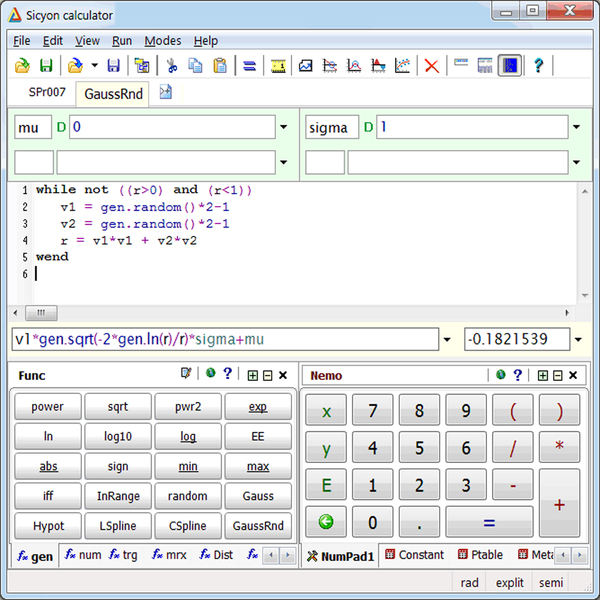Open the sigma value dropdown arrow

(x=576, y=127)
